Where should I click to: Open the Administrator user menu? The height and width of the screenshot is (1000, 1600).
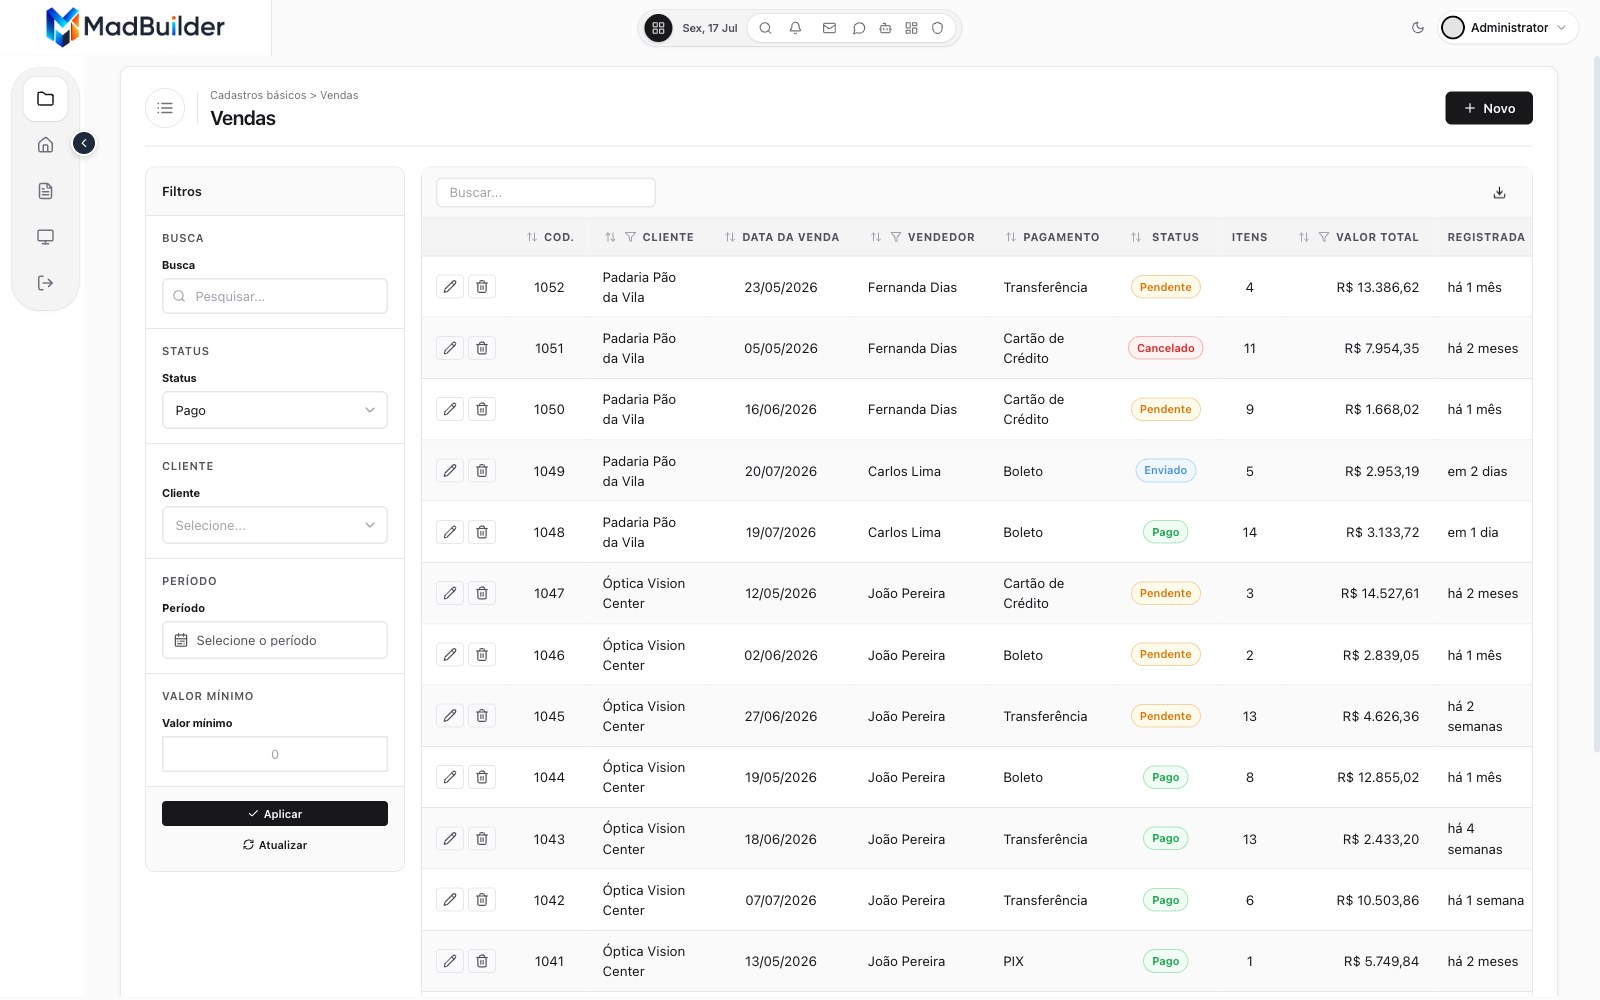(x=1508, y=28)
